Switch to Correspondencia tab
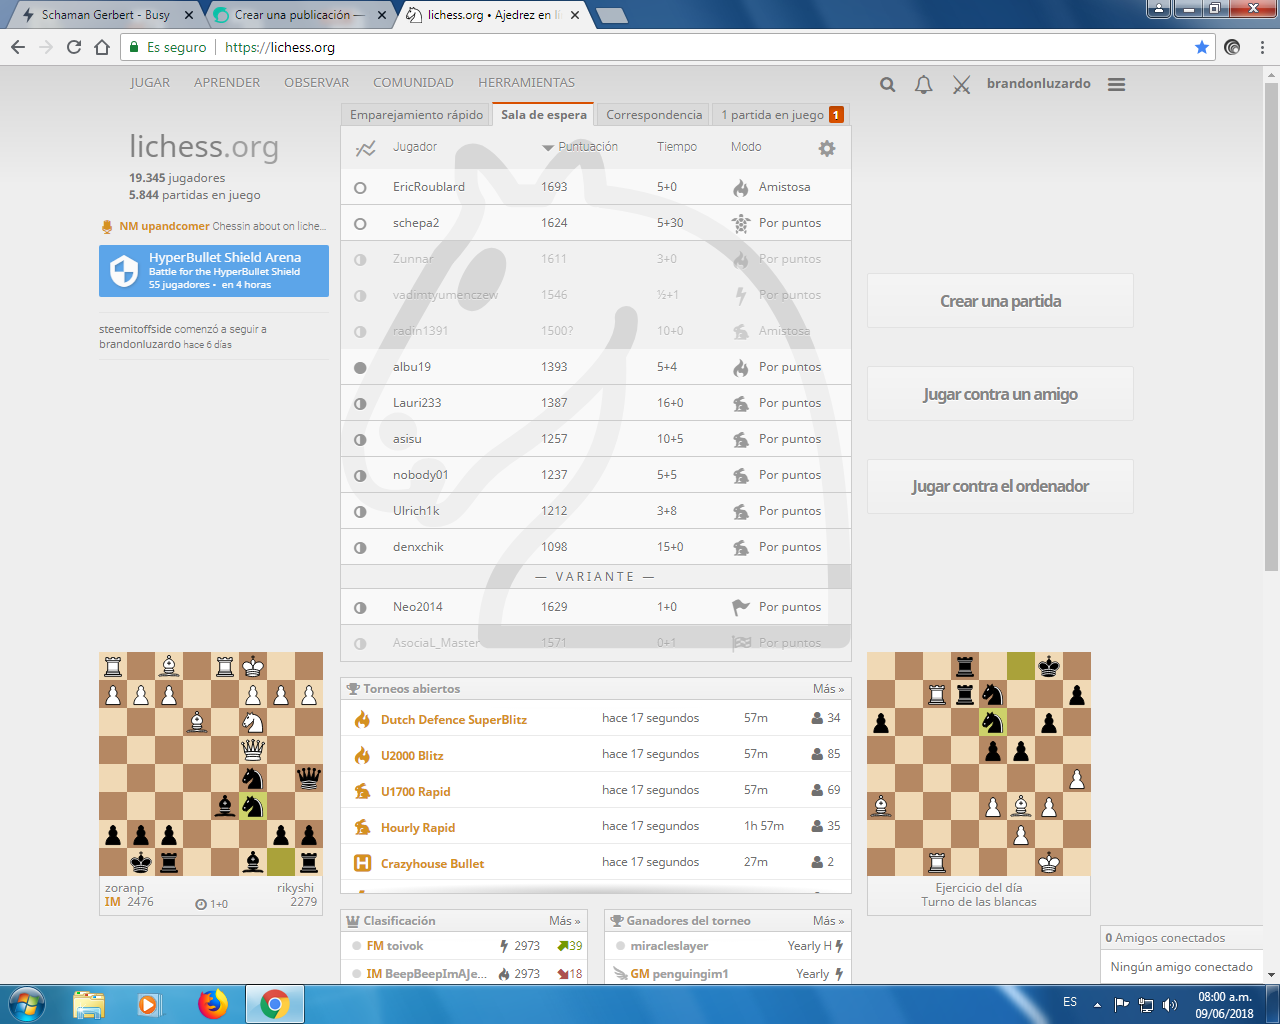This screenshot has height=1024, width=1280. tap(654, 115)
